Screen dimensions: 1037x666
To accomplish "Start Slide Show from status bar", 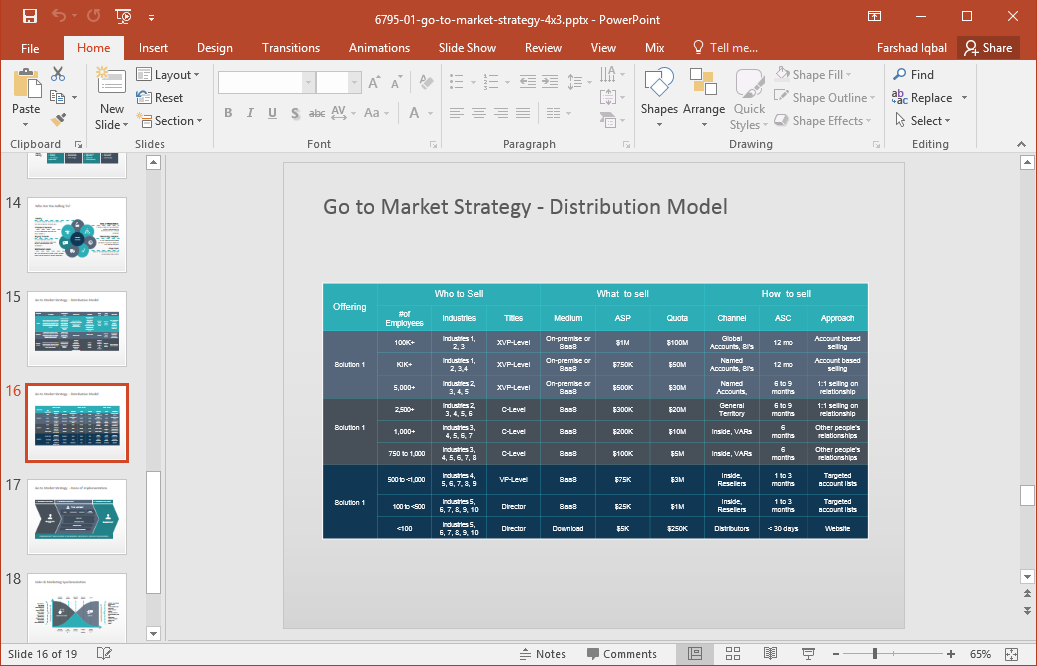I will [806, 654].
